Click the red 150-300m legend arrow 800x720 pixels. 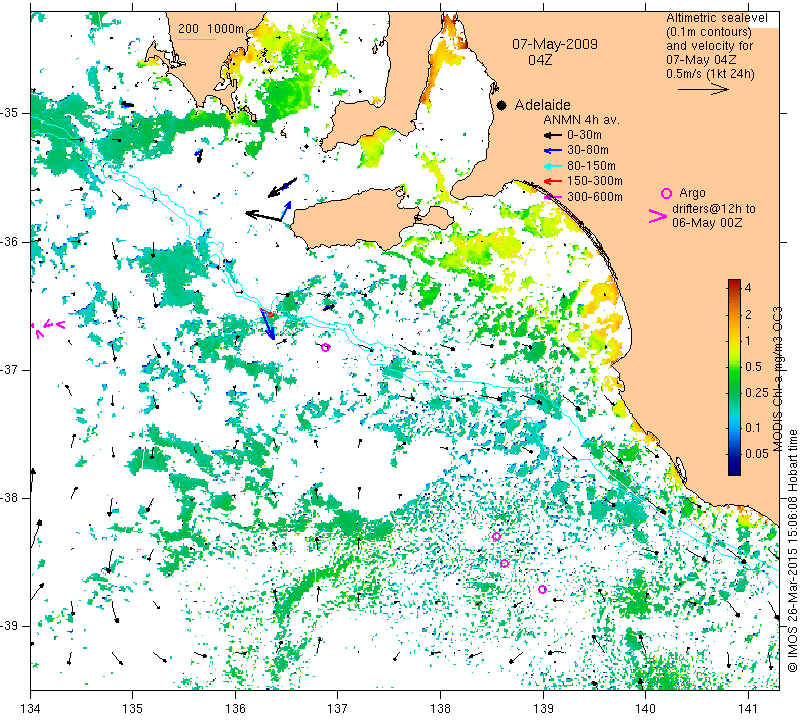click(553, 181)
